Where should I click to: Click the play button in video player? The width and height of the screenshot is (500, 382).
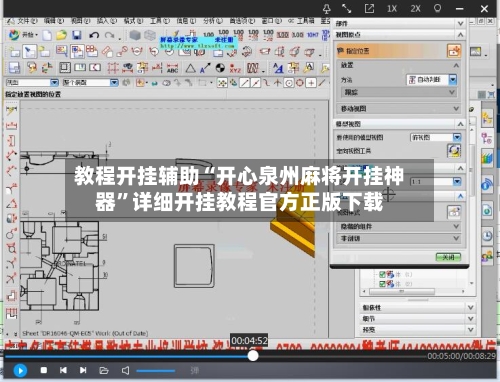pos(20,370)
